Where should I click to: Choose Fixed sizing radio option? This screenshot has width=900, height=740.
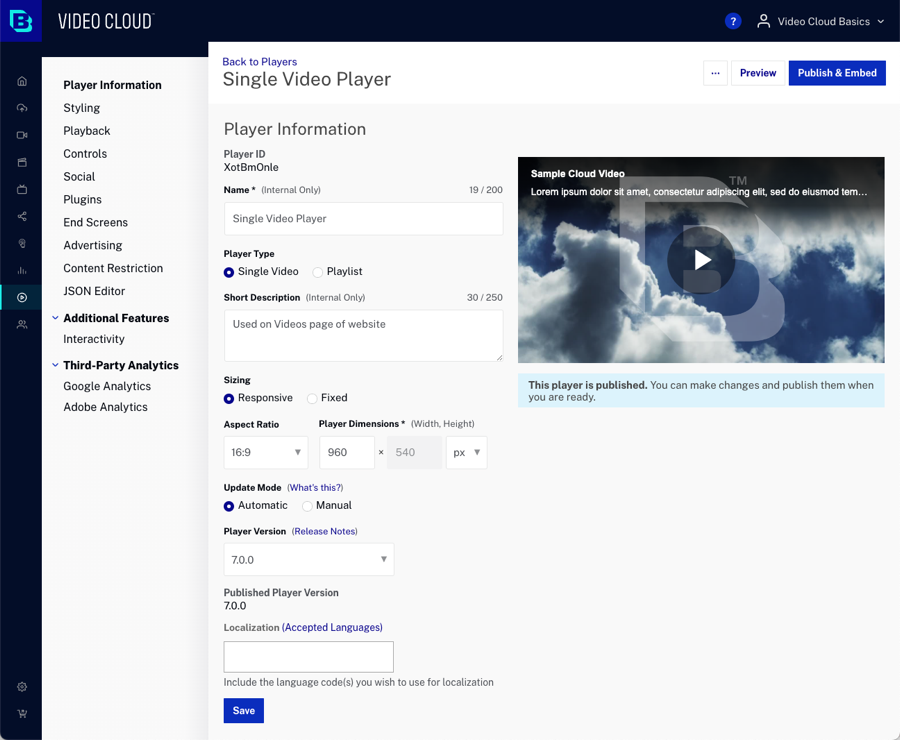pos(312,398)
